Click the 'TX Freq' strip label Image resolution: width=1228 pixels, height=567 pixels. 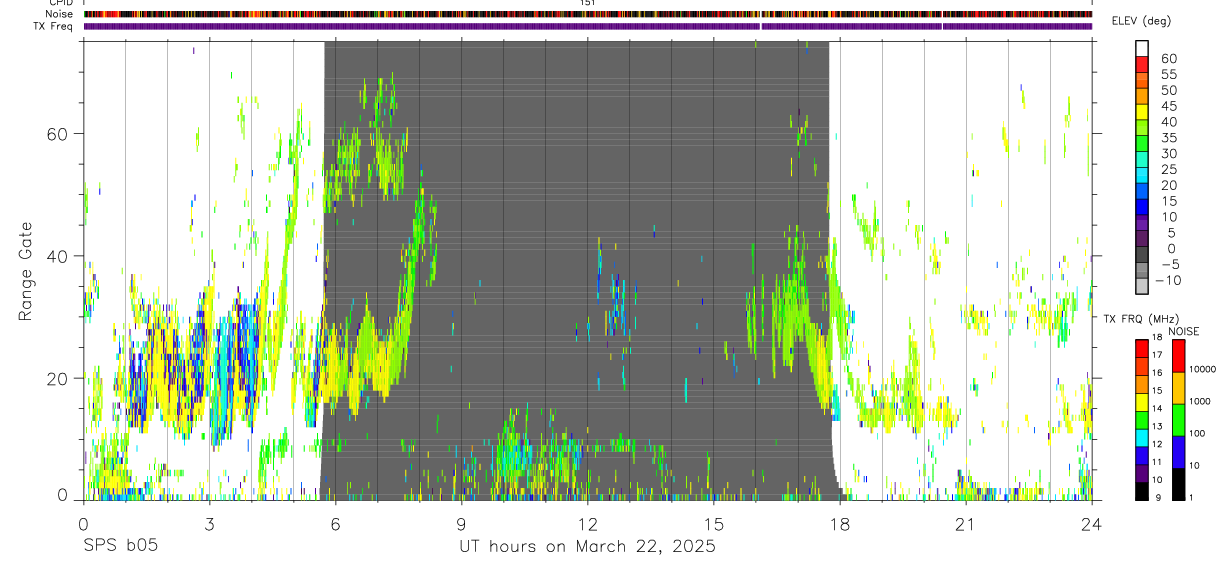pos(55,26)
